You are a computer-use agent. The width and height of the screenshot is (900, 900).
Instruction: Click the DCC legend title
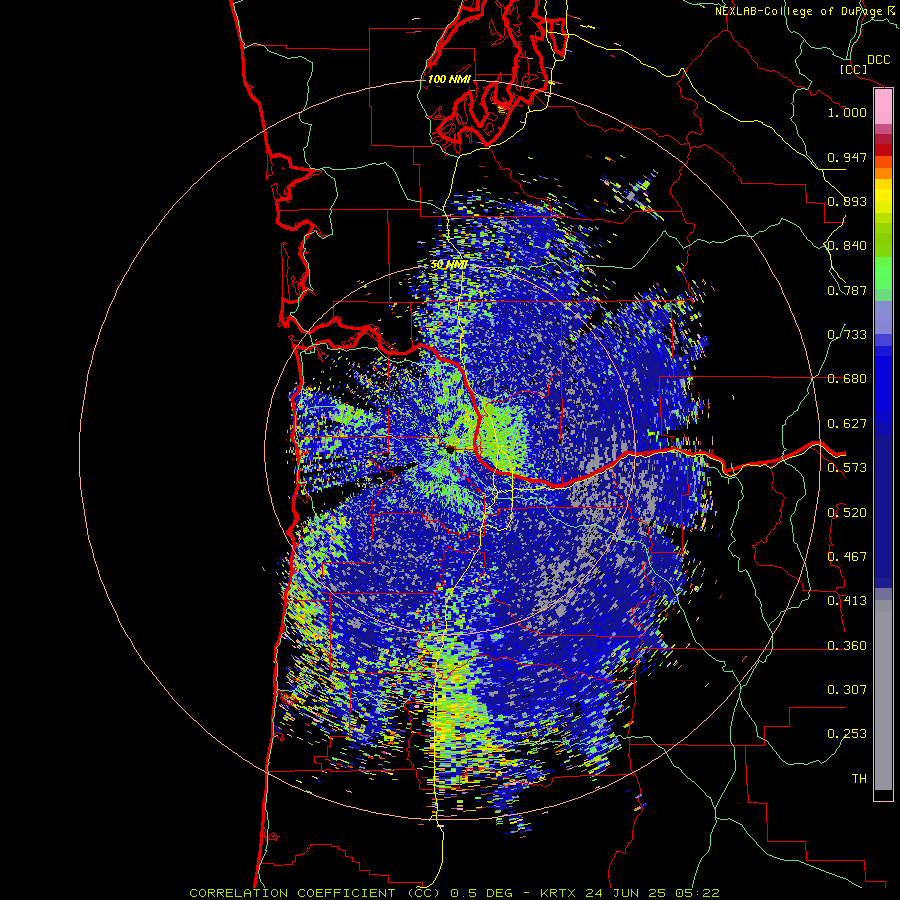point(878,60)
